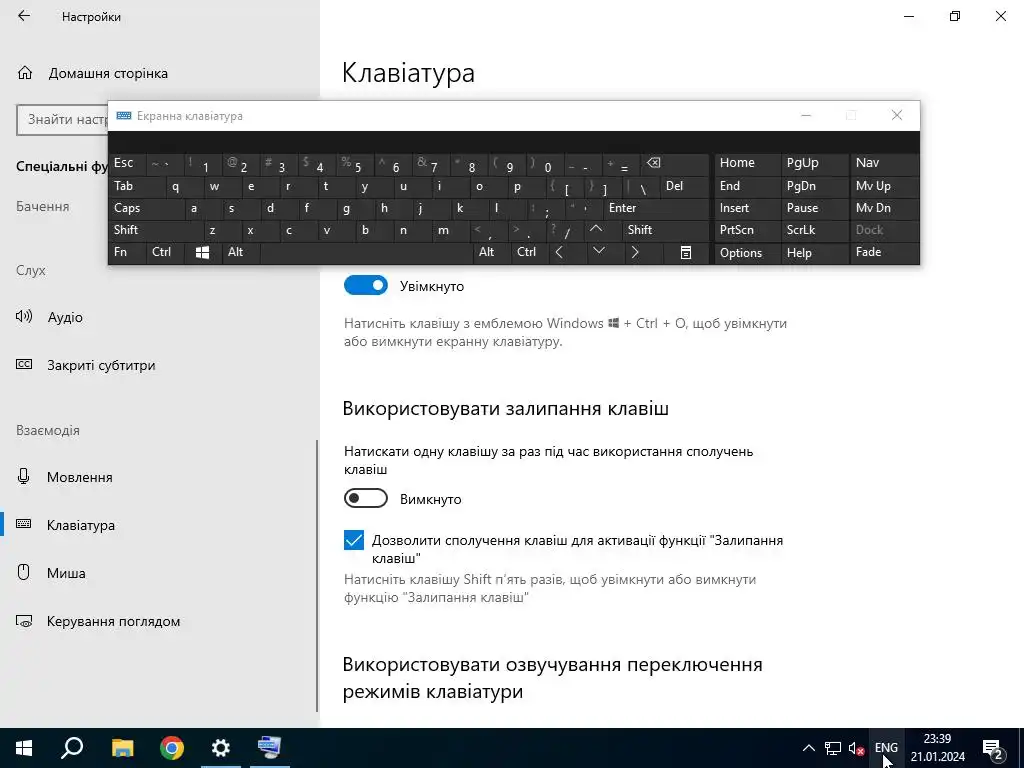
Task: Click Enter key on the on-screen keyboard
Action: [656, 208]
